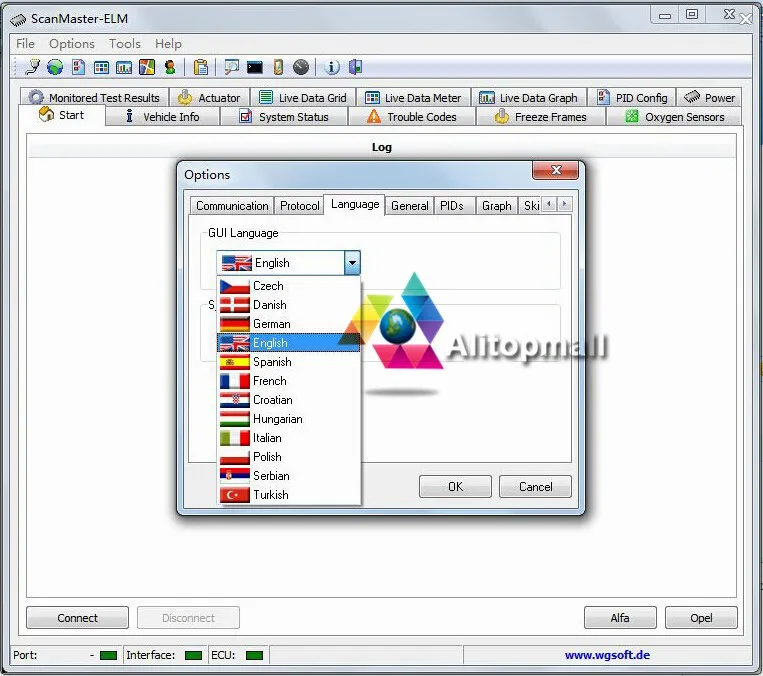Switch to the Freeze Frames tab
This screenshot has height=676, width=763.
click(540, 117)
